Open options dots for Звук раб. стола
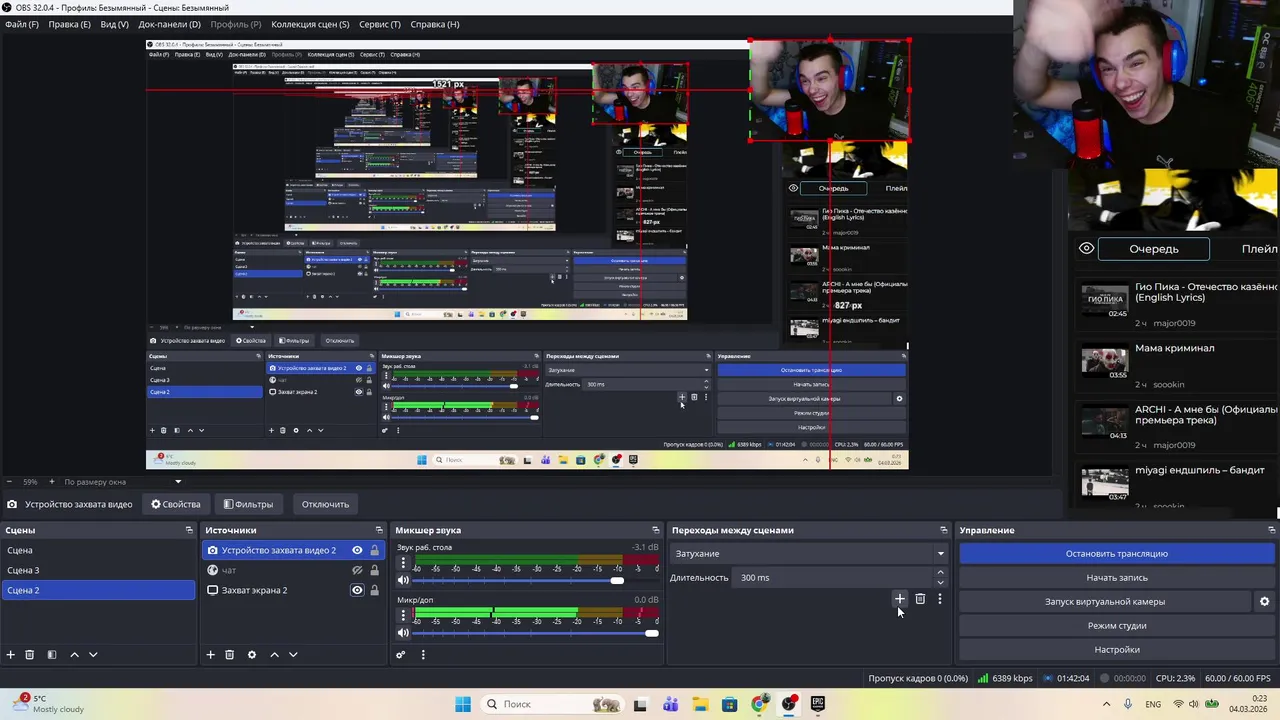Screen dimensions: 1280x720 pos(403,563)
